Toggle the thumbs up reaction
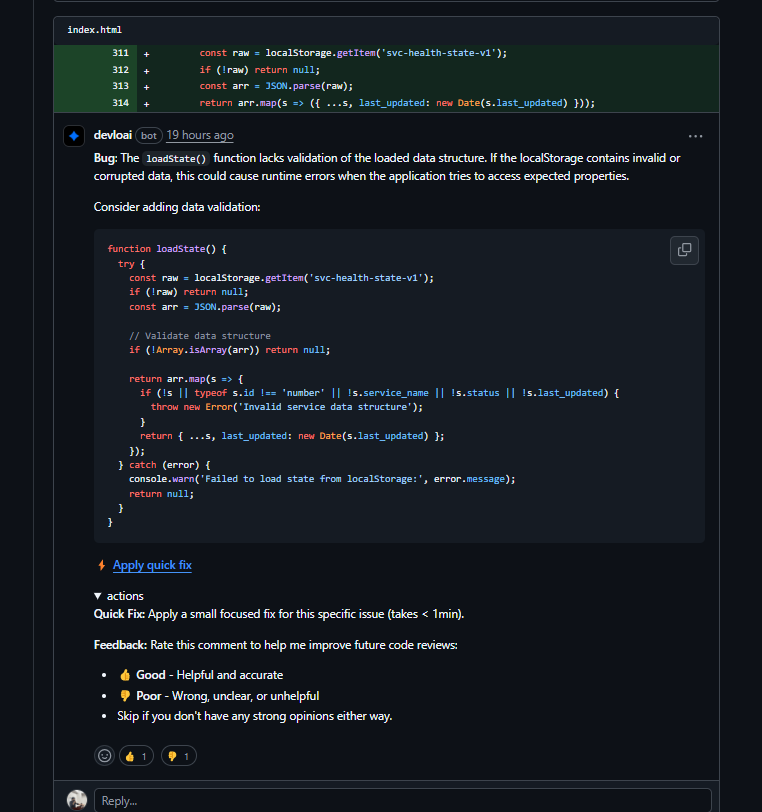The height and width of the screenshot is (812, 762). (136, 756)
